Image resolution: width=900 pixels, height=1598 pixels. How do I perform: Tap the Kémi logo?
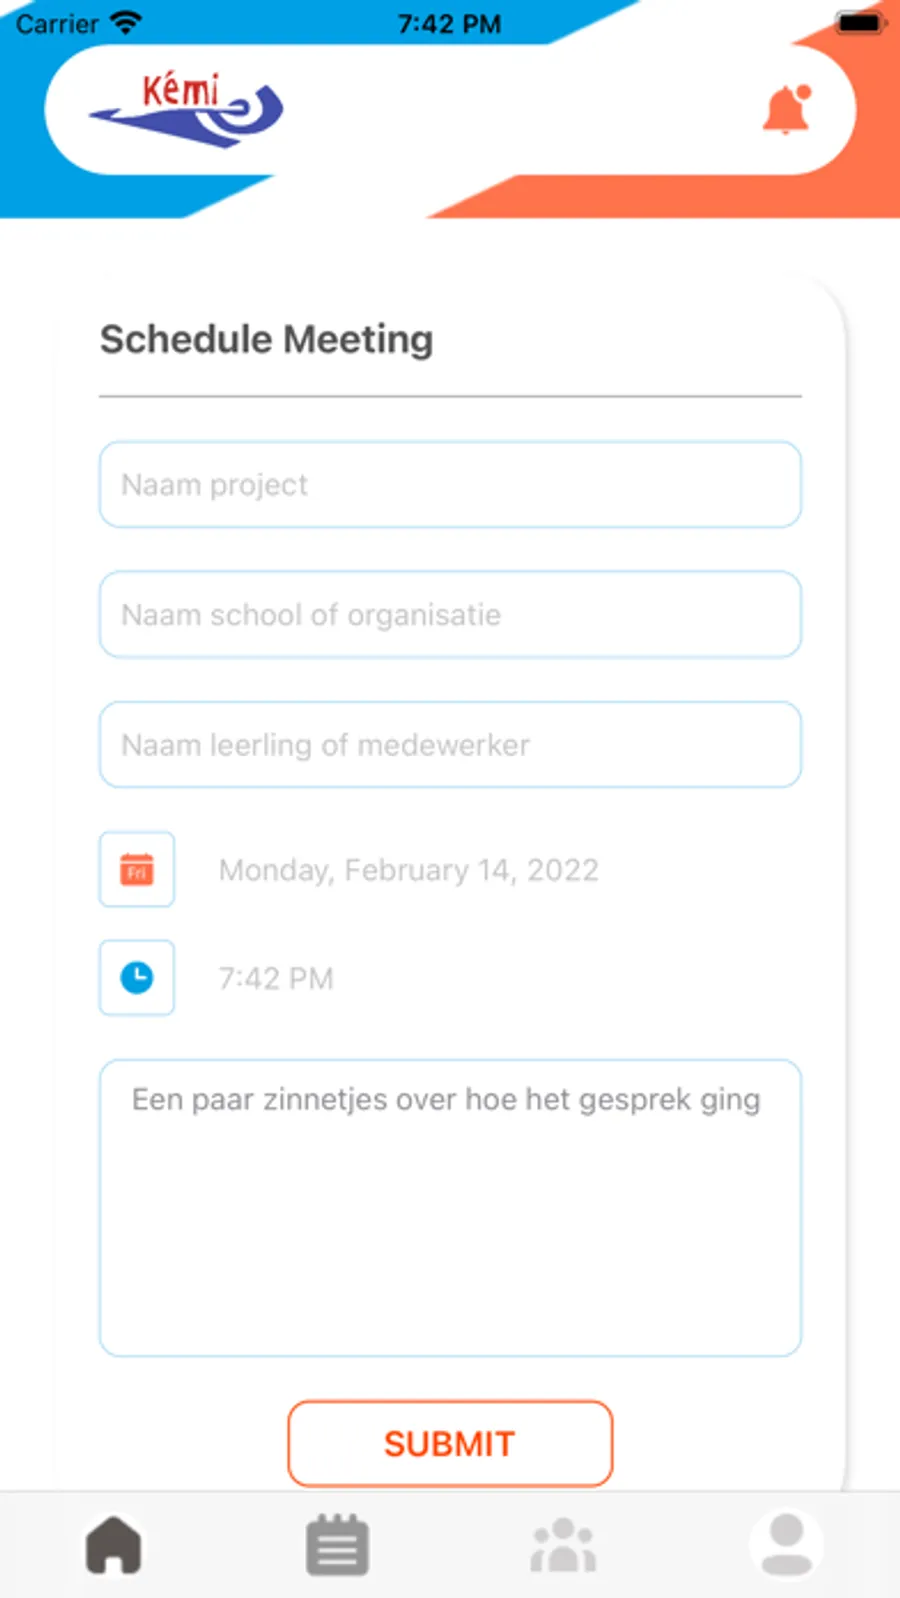point(188,110)
